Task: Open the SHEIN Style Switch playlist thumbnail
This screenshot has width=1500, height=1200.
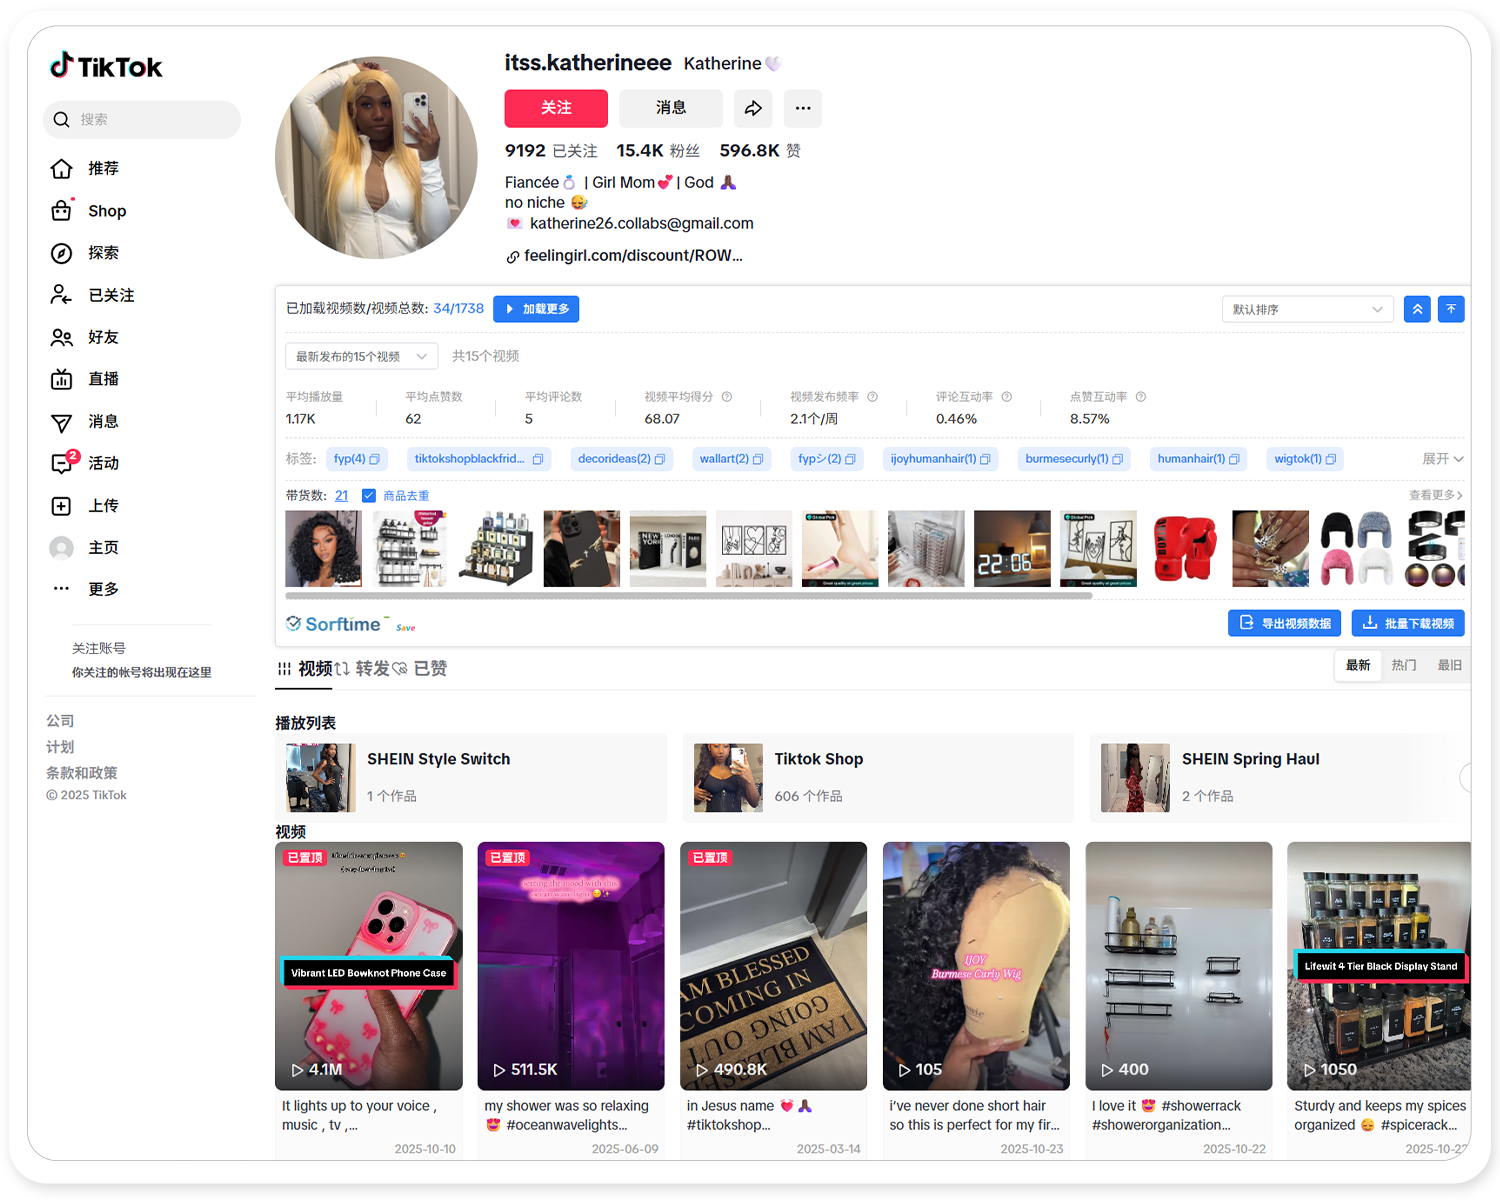Action: (x=318, y=778)
